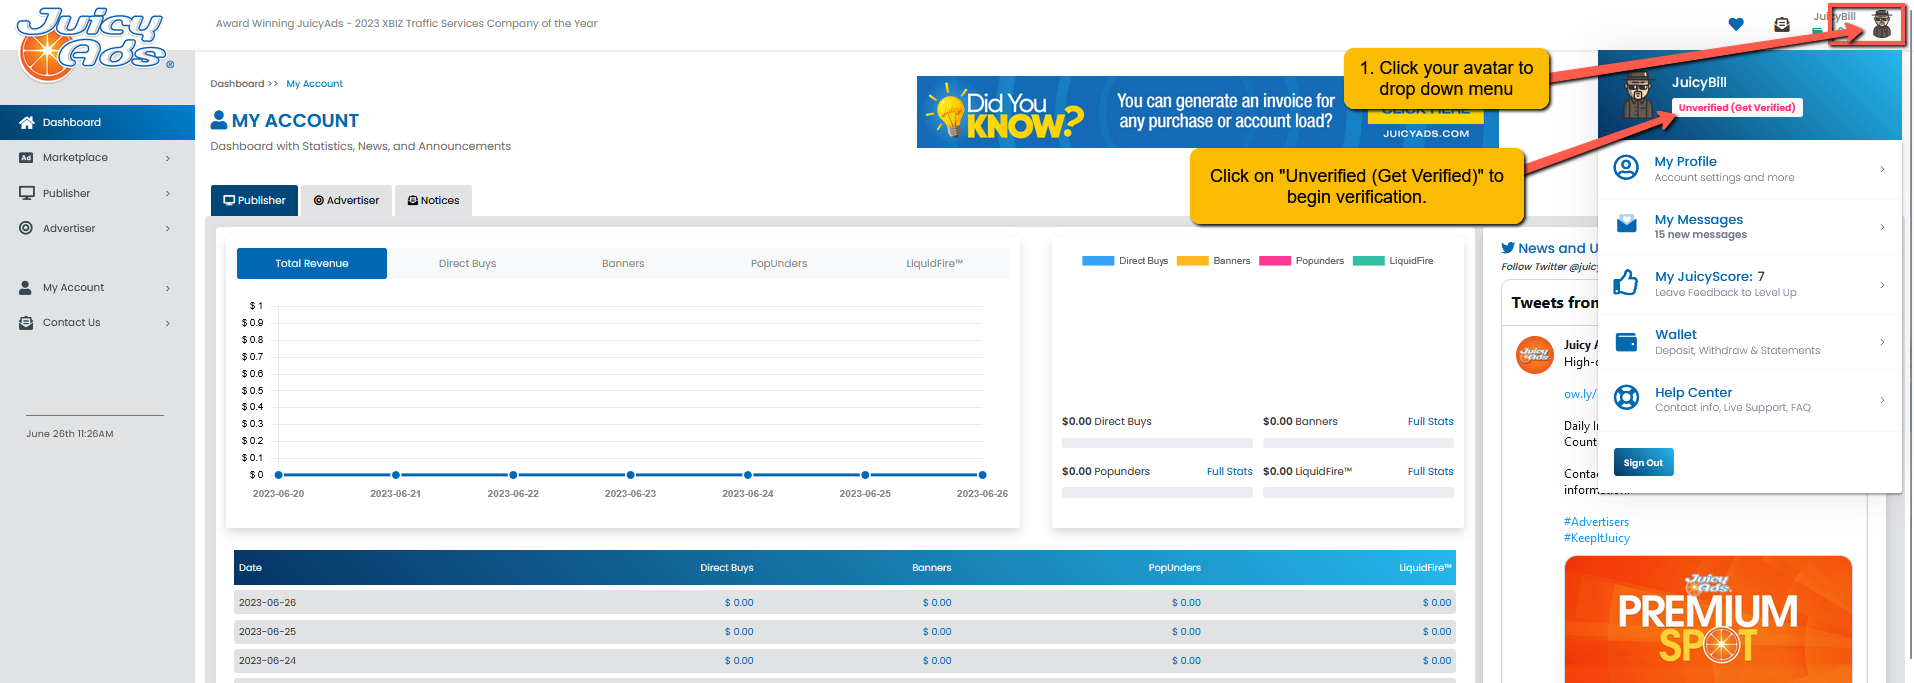Viewport: 1914px width, 683px height.
Task: Open Help Center via its right chevron
Action: click(1882, 400)
